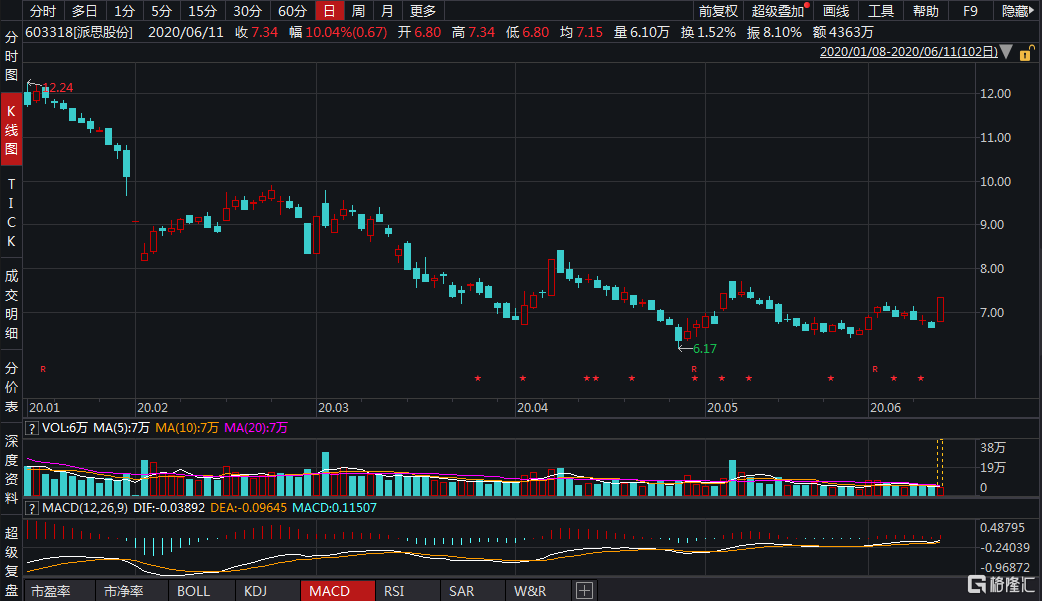The image size is (1042, 601).
Task: Click the 隐藏 hide panel arrow
Action: 1016,11
